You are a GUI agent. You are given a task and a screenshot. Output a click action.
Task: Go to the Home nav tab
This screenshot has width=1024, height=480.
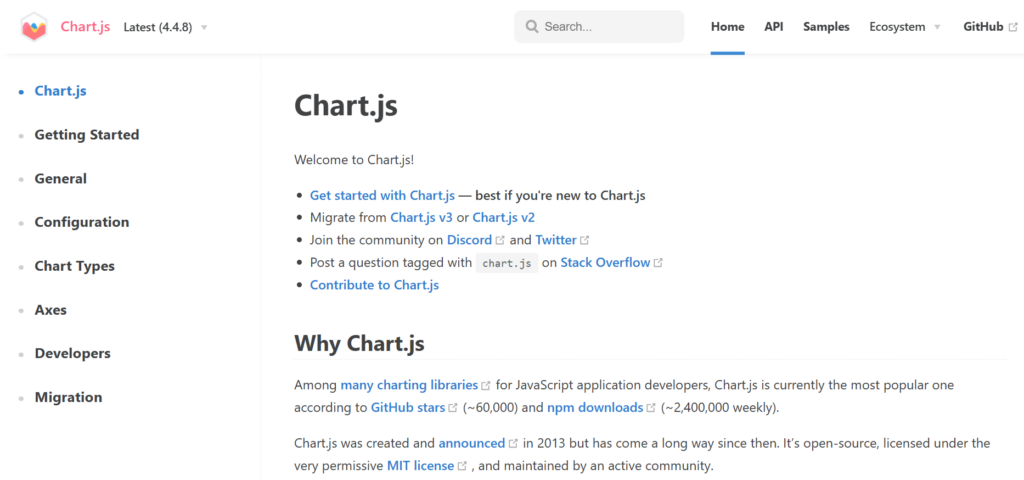point(728,27)
